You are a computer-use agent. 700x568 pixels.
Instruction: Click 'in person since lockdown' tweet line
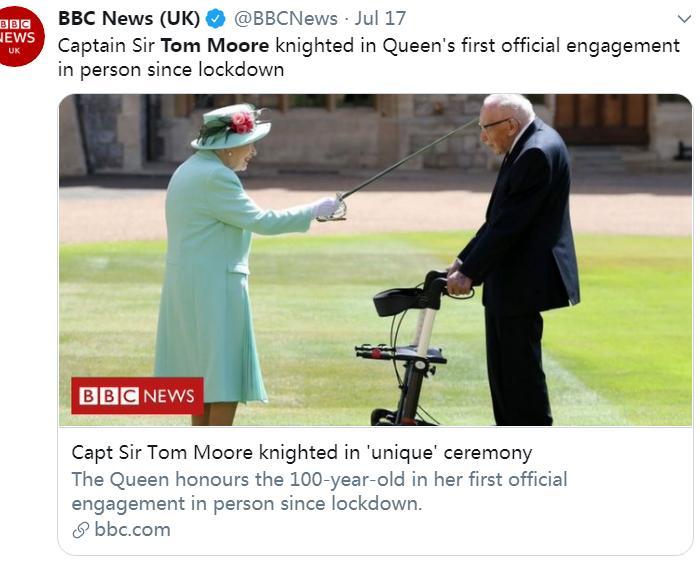[x=171, y=70]
